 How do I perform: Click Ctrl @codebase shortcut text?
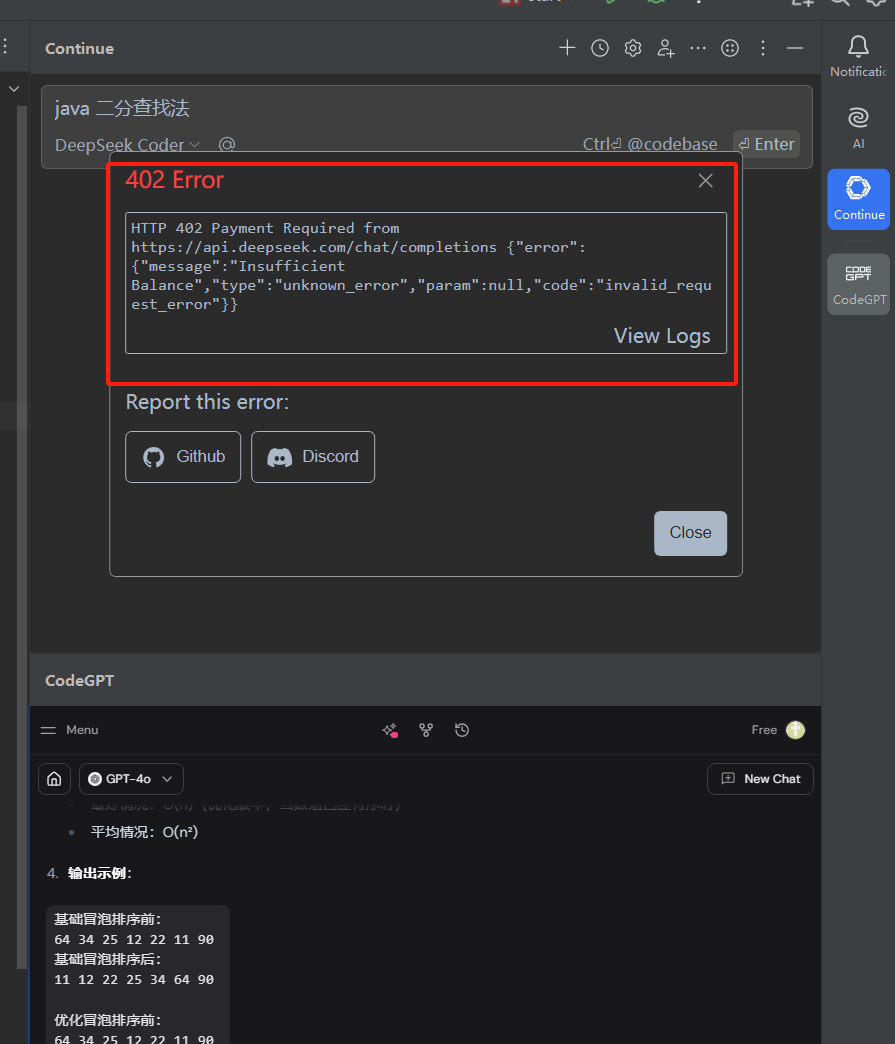click(x=650, y=144)
